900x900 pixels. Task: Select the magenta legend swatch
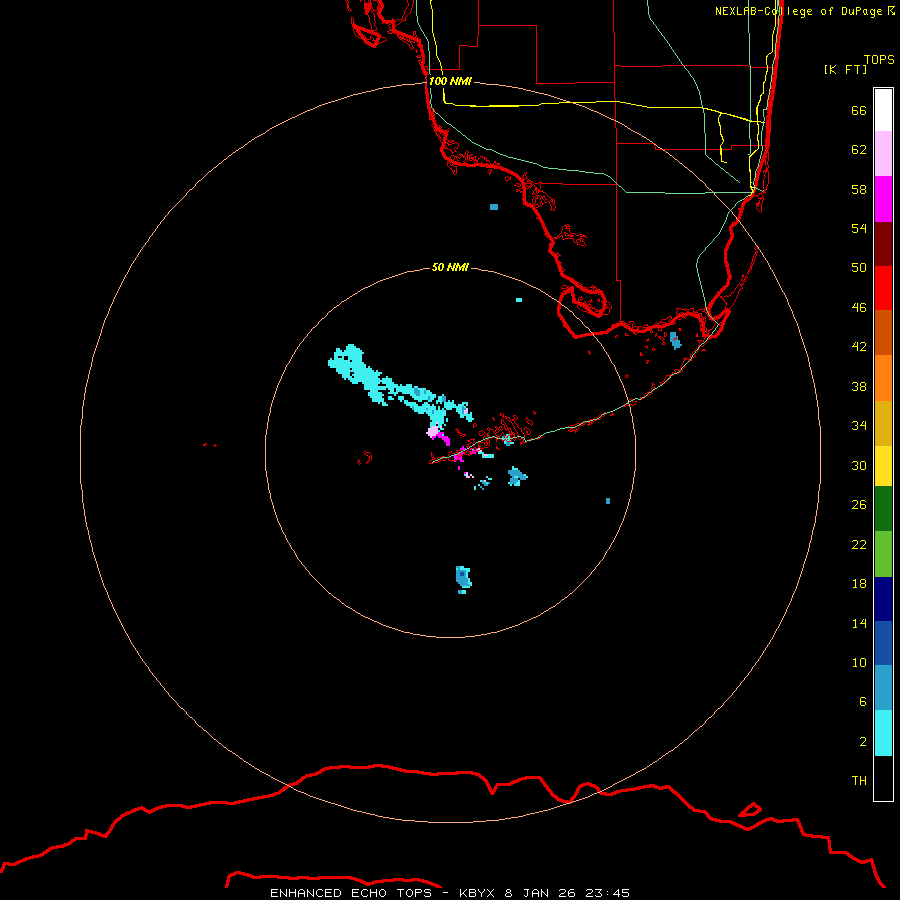click(x=883, y=199)
